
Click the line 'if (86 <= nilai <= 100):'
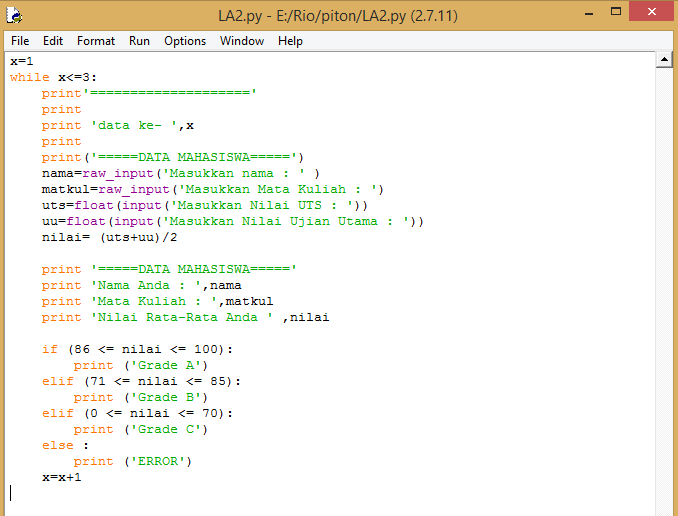[x=138, y=349]
